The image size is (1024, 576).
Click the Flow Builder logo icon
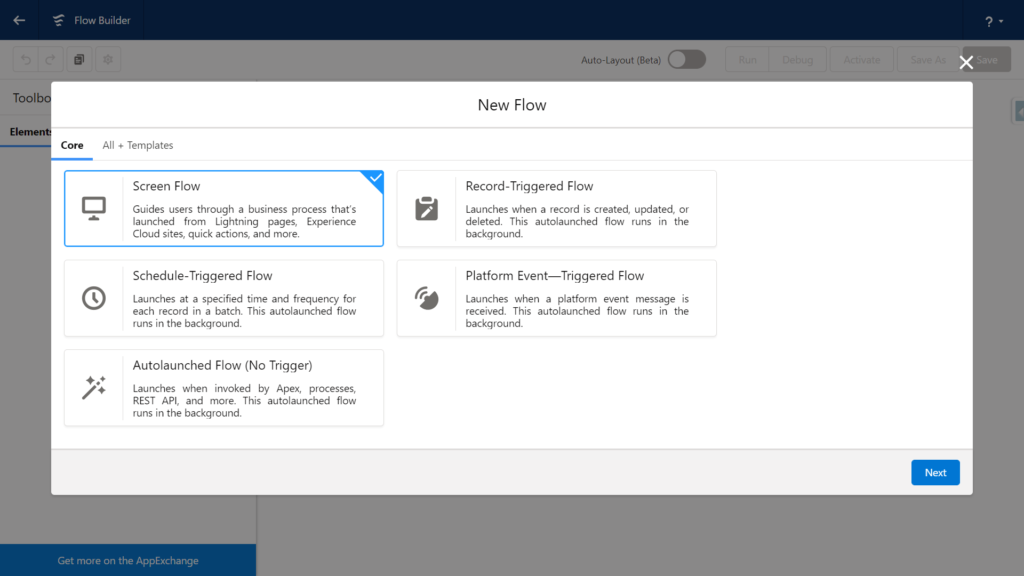[59, 20]
